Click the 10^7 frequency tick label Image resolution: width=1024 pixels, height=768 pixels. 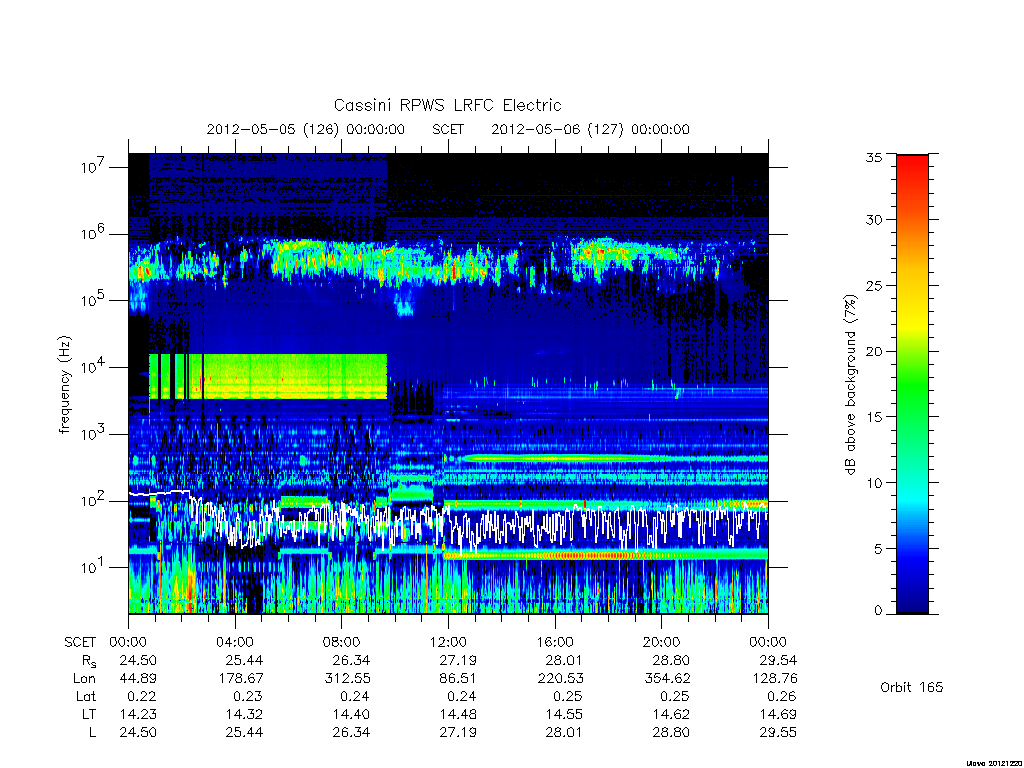tap(93, 167)
